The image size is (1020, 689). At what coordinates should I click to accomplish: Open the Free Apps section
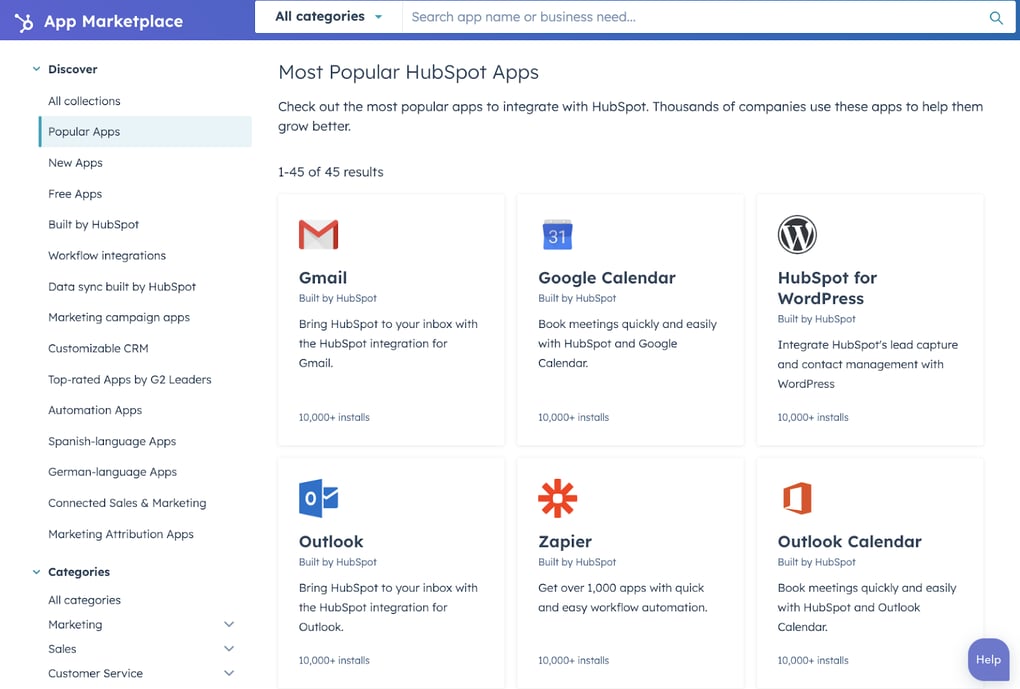(74, 193)
